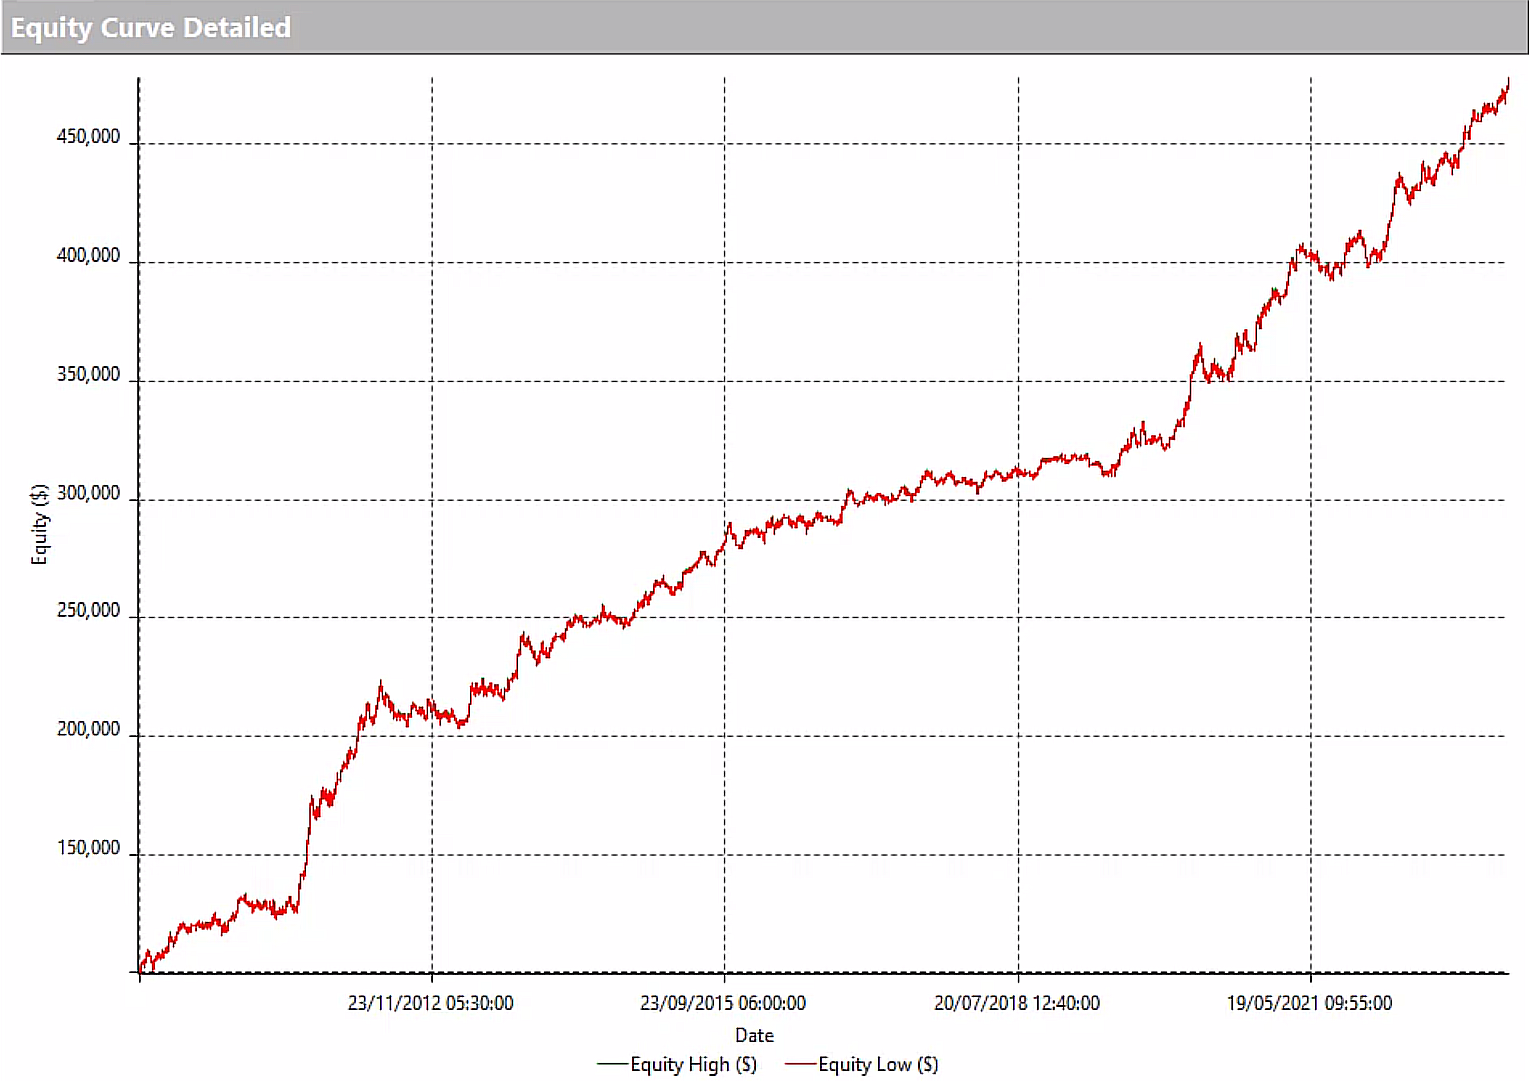Click the 250,000 y-axis tick label

click(x=88, y=611)
